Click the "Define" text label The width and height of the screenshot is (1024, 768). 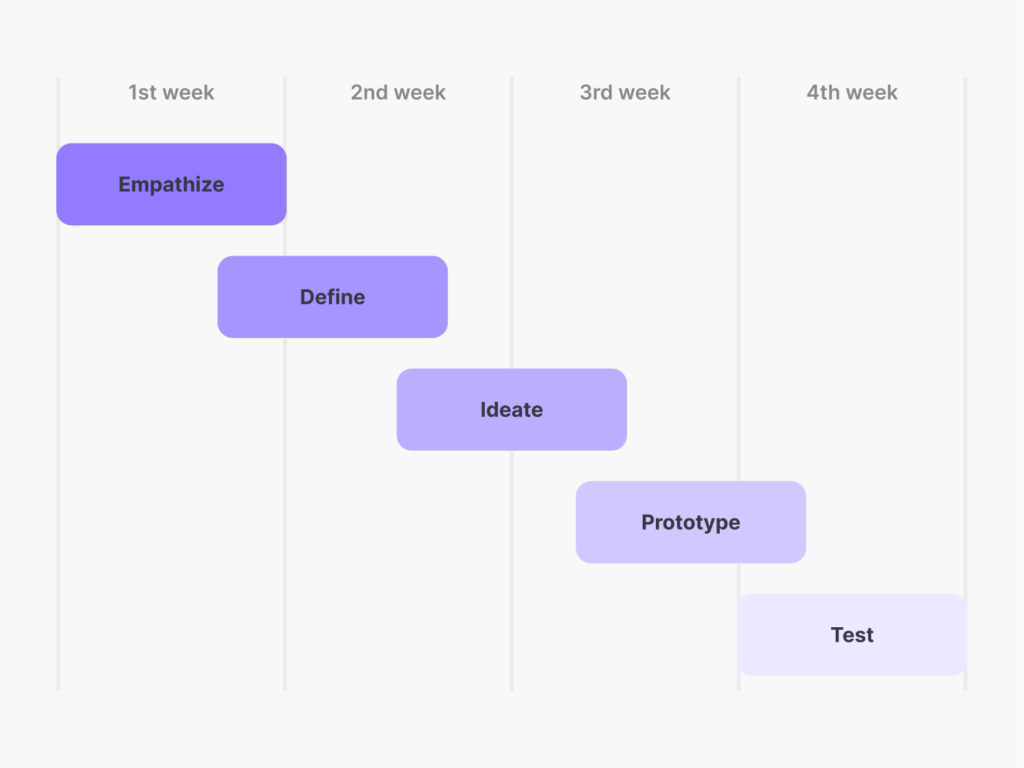(332, 297)
